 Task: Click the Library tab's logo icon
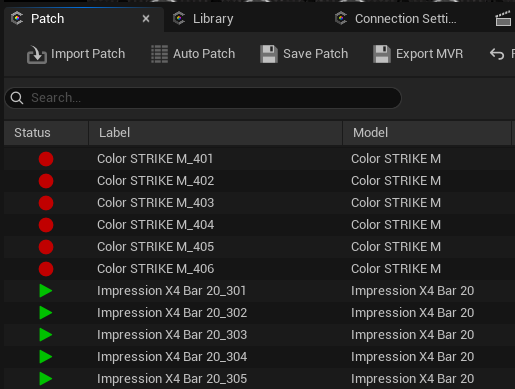coord(179,18)
